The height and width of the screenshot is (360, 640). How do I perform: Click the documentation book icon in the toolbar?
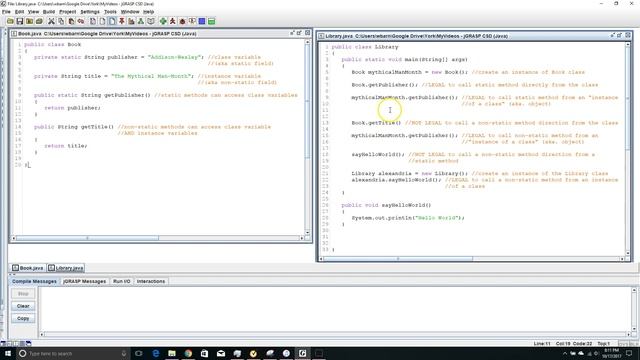point(151,21)
